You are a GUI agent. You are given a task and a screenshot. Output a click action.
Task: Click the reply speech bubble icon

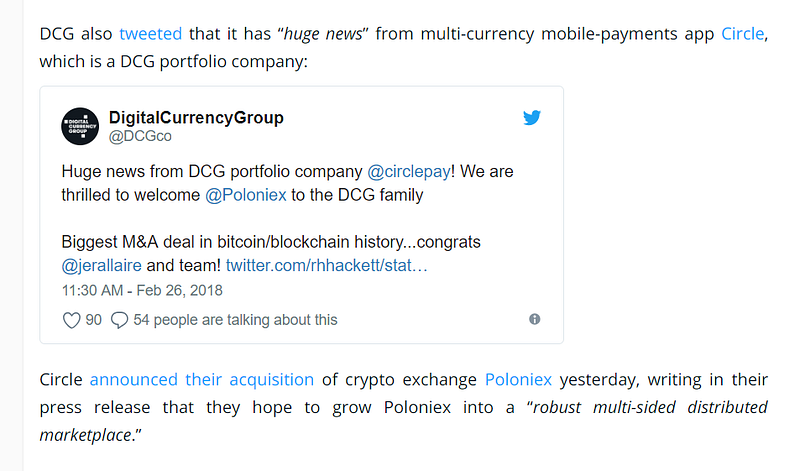click(119, 320)
